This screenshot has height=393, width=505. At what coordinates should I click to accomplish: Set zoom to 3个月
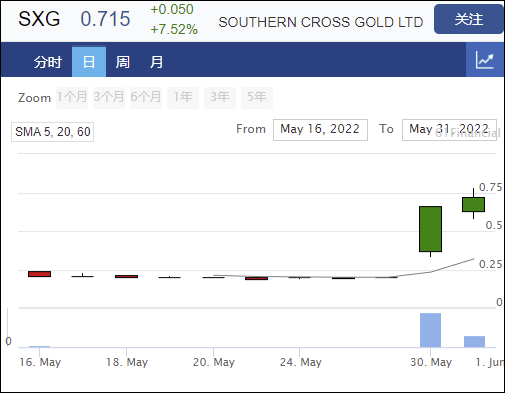[109, 97]
